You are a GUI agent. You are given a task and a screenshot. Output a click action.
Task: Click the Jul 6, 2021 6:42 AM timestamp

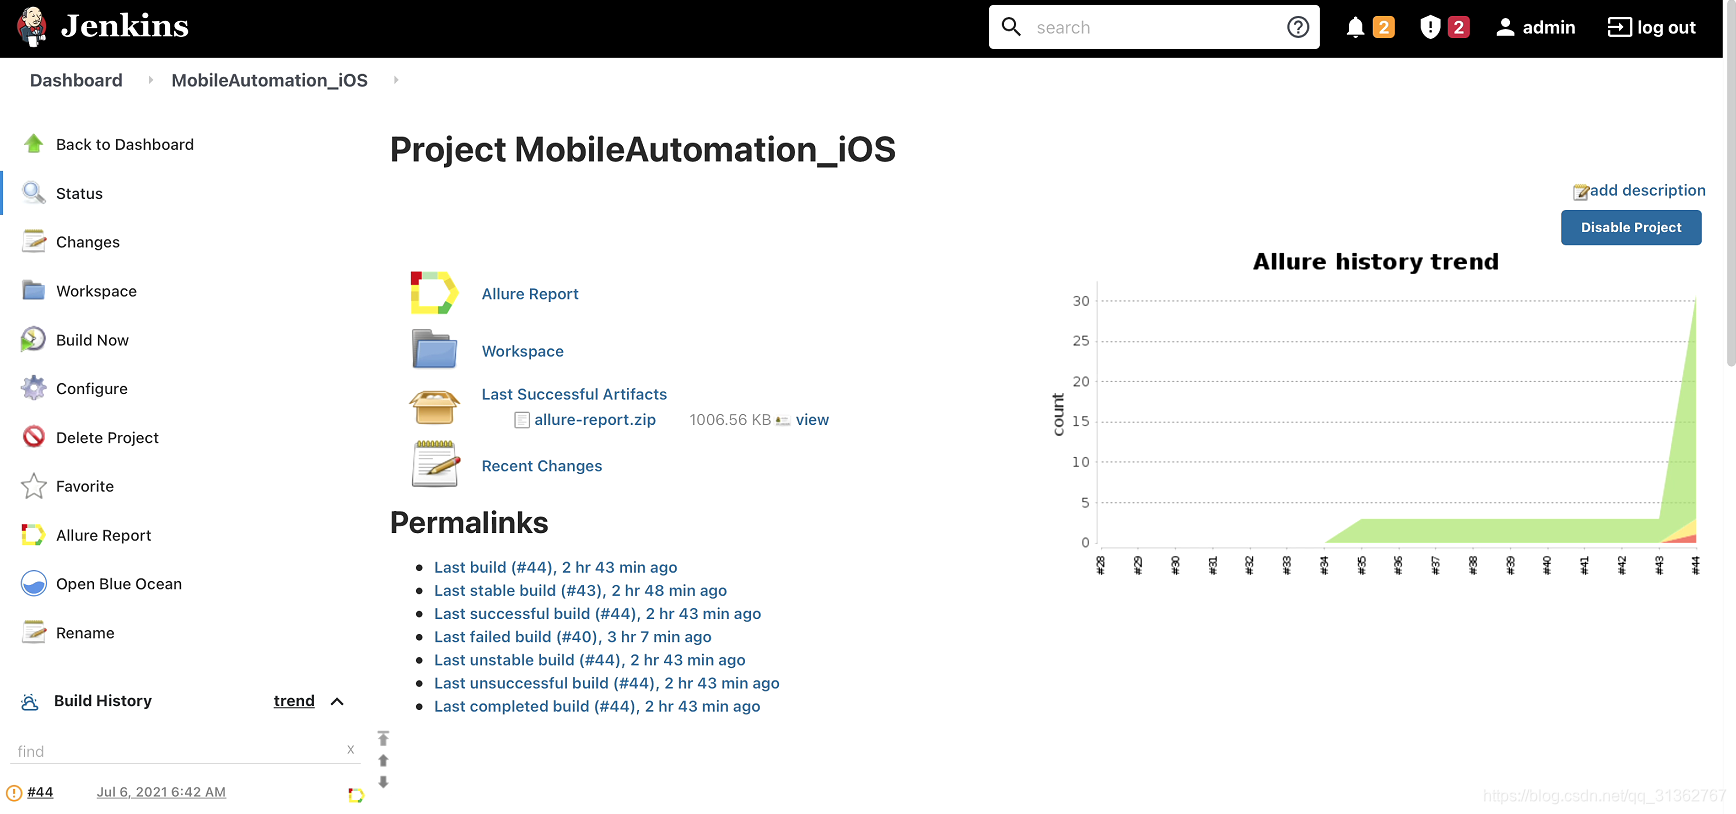[x=161, y=792]
